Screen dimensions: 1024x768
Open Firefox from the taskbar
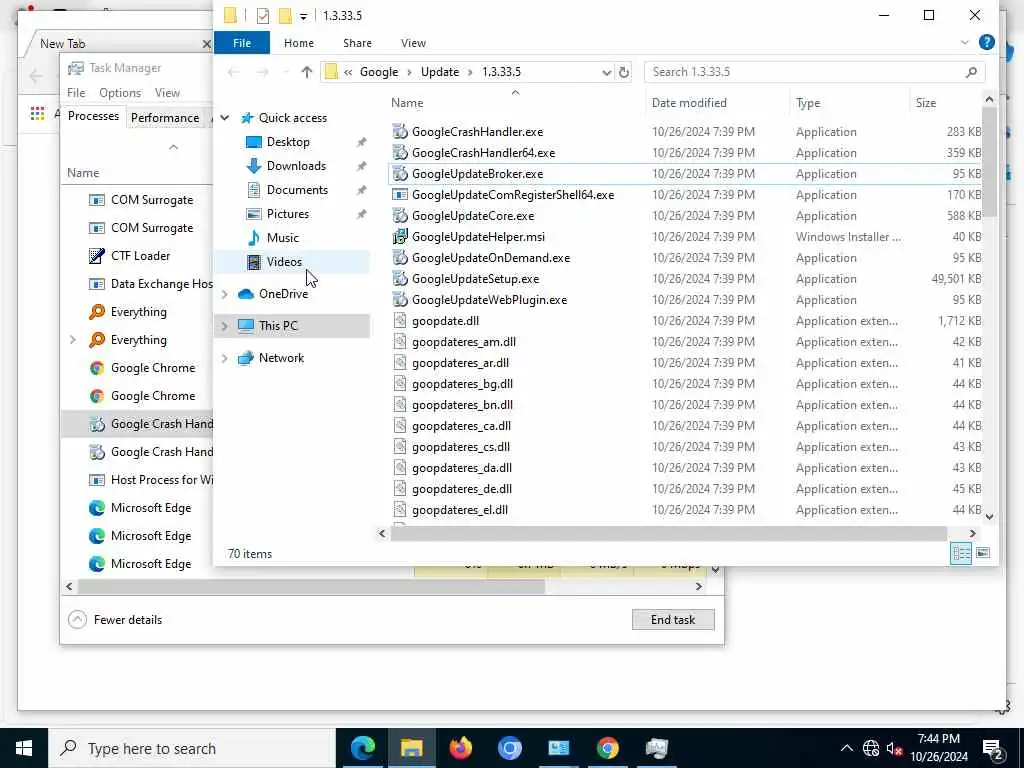[460, 748]
